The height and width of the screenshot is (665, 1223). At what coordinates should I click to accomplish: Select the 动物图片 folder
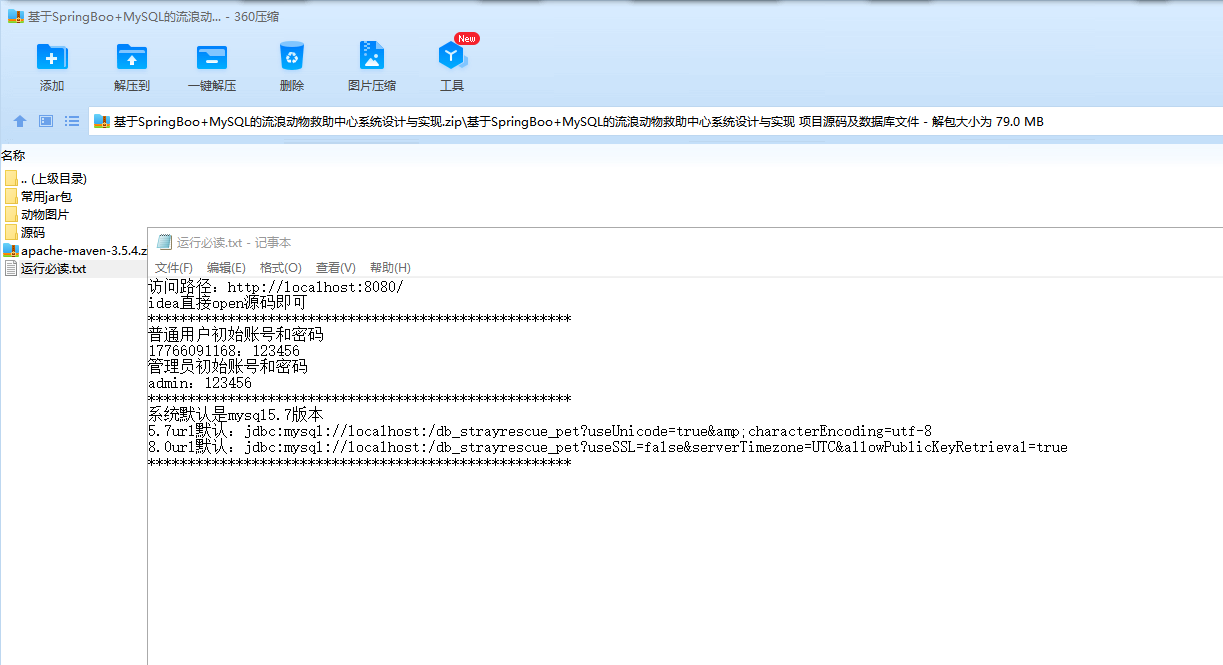tap(37, 215)
